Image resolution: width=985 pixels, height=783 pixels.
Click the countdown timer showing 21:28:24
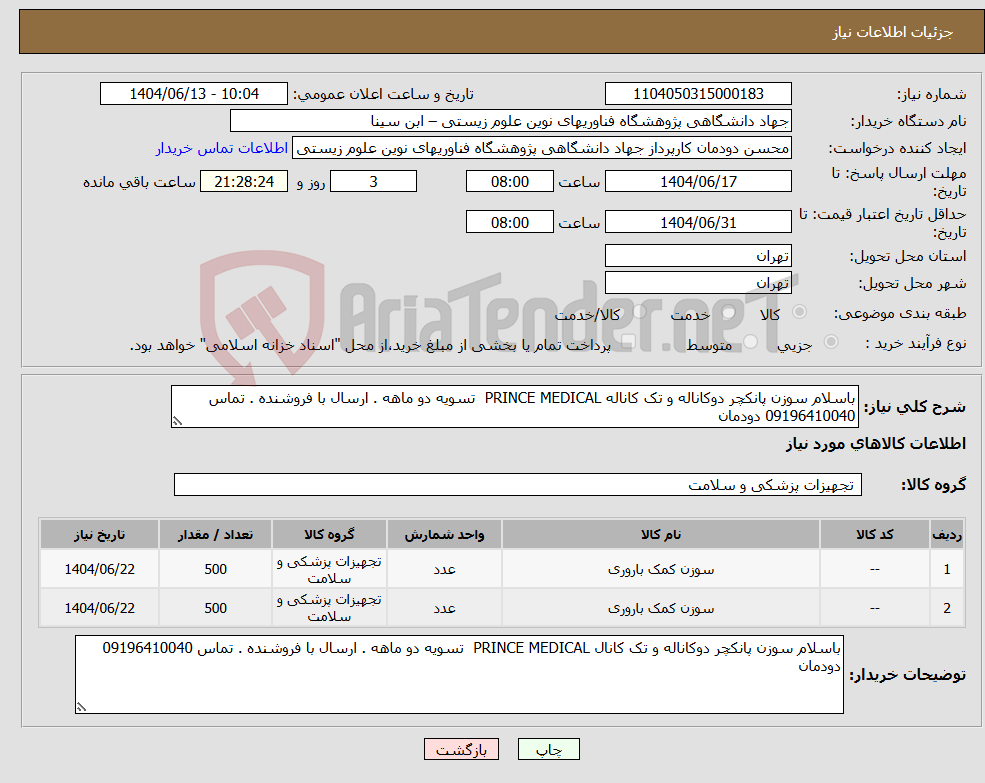pyautogui.click(x=243, y=181)
